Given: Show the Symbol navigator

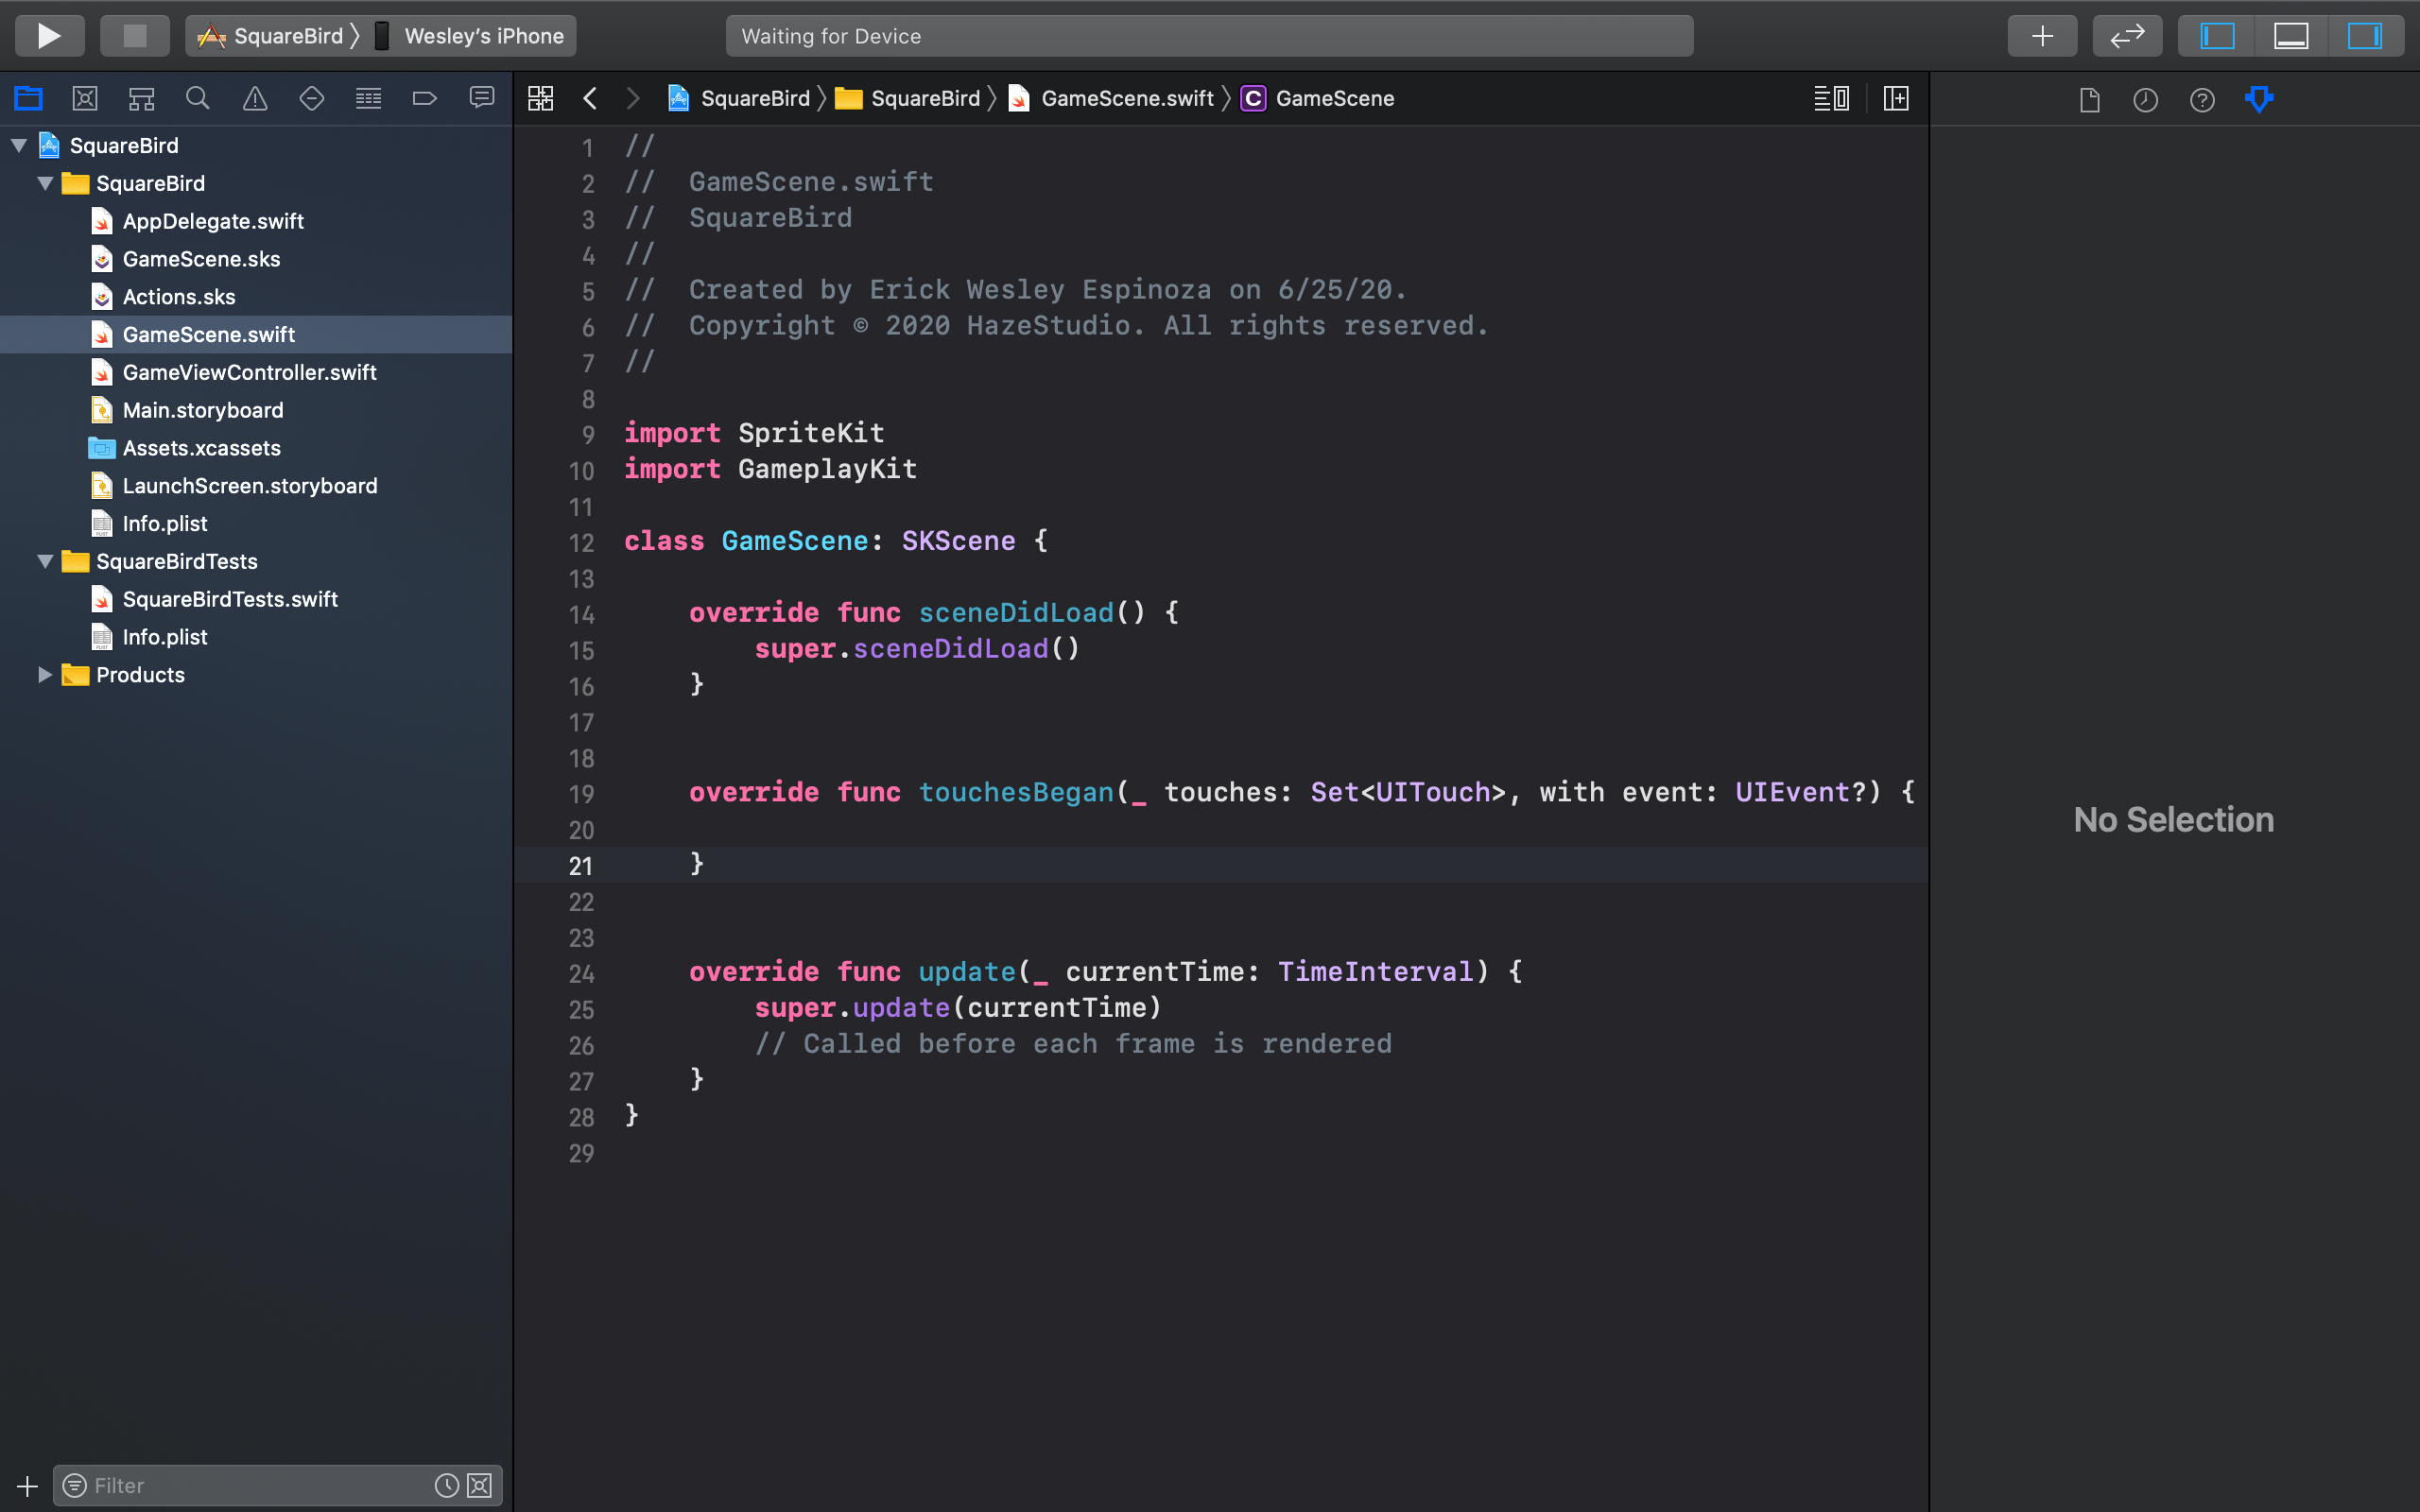Looking at the screenshot, I should click(x=141, y=98).
